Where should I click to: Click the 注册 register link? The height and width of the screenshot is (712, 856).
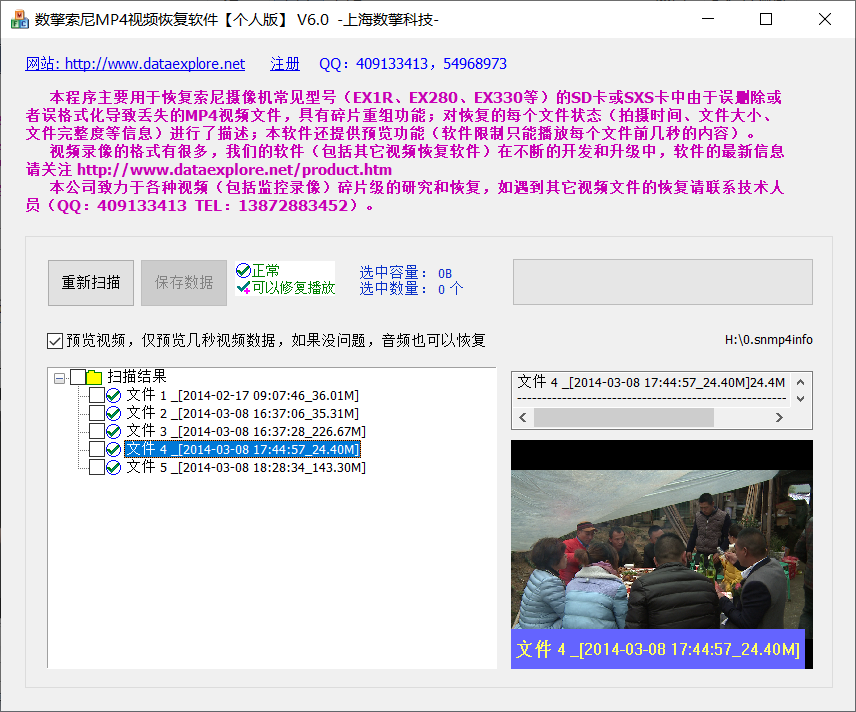click(x=285, y=64)
